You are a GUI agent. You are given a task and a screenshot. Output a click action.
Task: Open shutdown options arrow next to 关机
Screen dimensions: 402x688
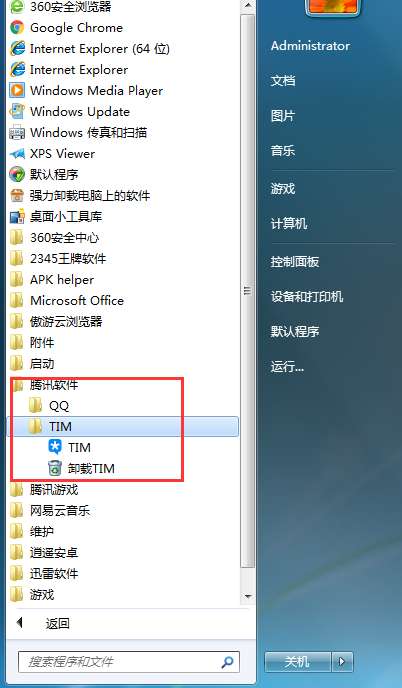click(343, 662)
